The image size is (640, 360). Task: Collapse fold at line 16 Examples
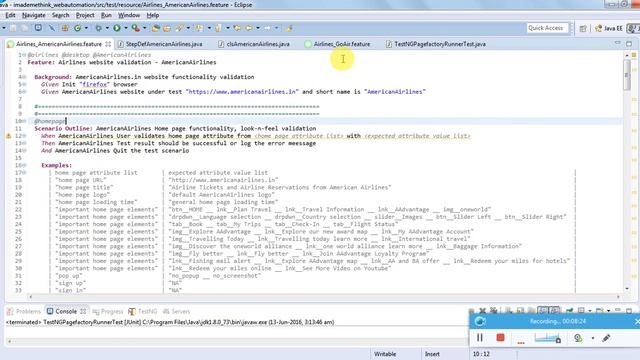tap(24, 165)
